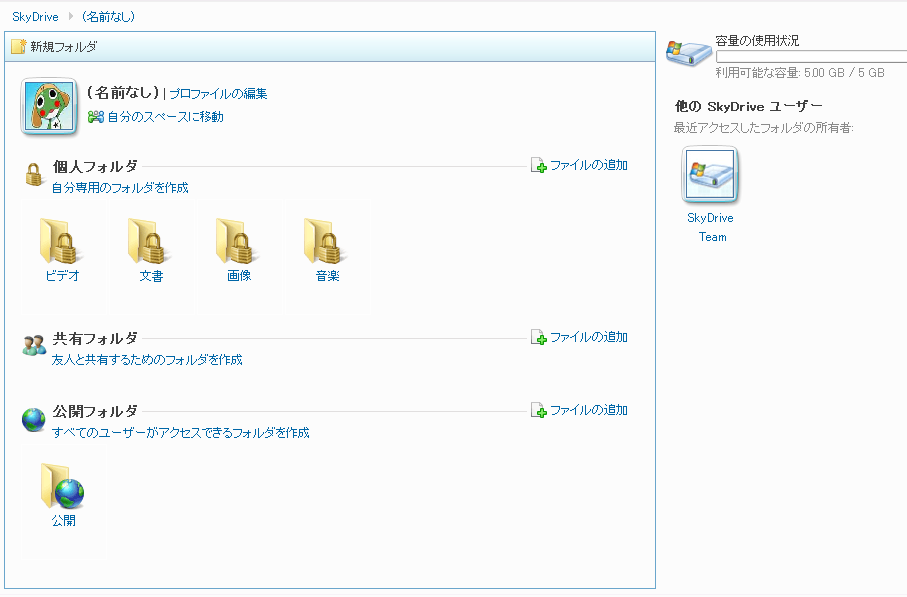
Task: Click 他の SkyDrive ユーザー heading
Action: coord(749,106)
